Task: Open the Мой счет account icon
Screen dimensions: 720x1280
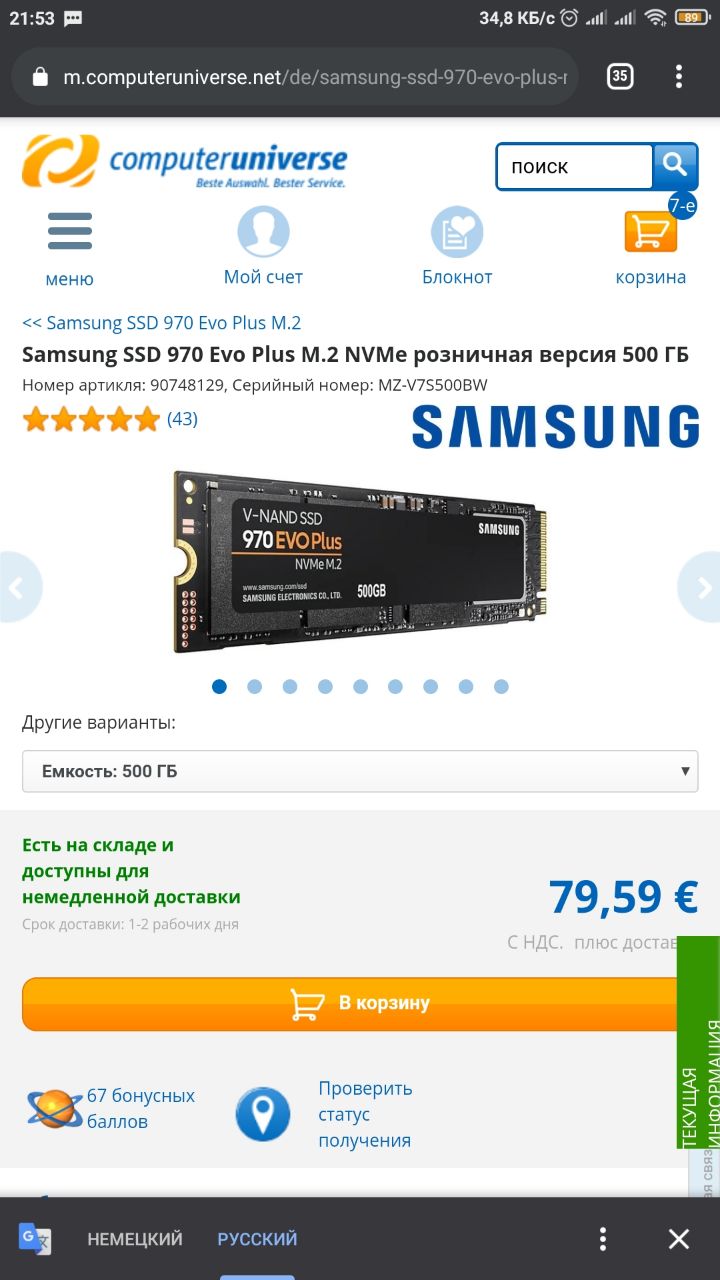Action: click(263, 232)
